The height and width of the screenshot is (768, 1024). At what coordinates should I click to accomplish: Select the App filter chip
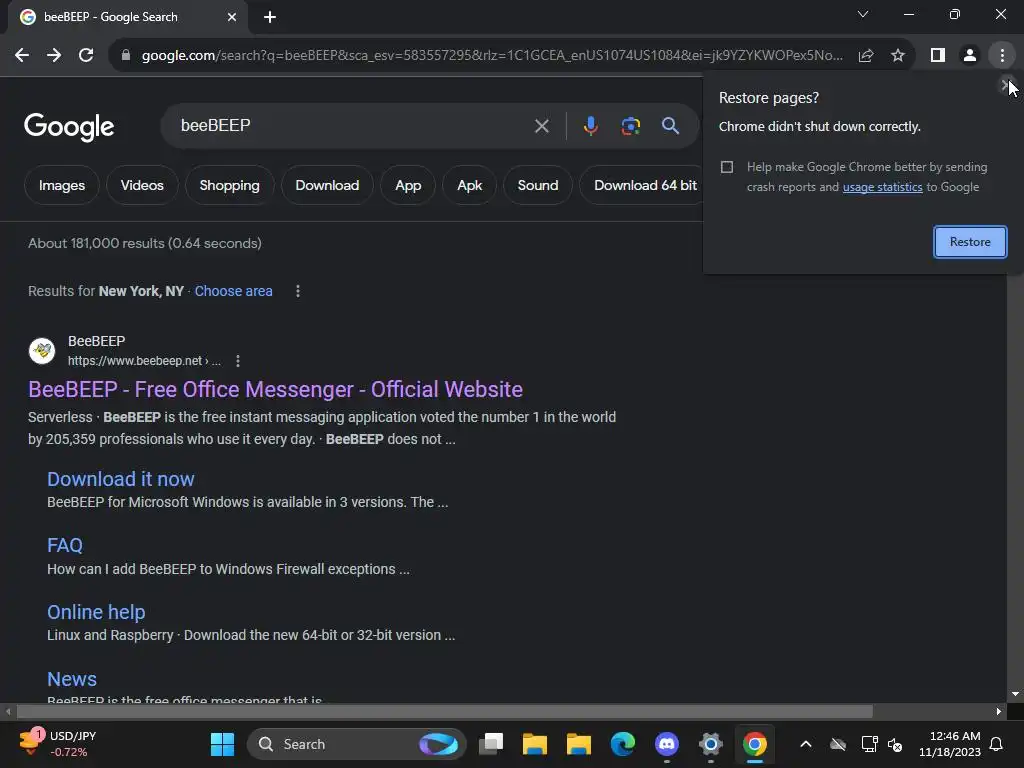[408, 185]
